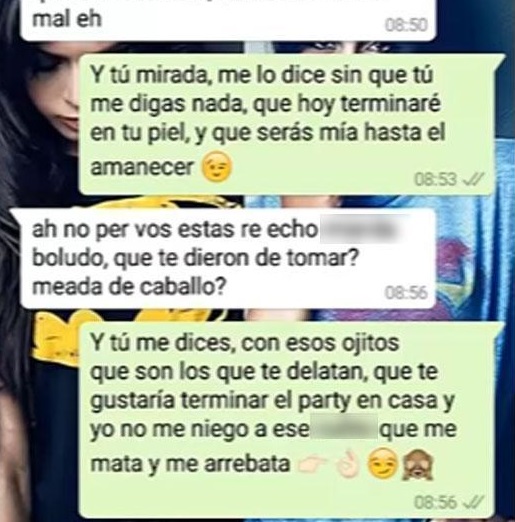Image resolution: width=515 pixels, height=522 pixels.
Task: Click the blurred word after 're echo'
Action: coord(360,230)
